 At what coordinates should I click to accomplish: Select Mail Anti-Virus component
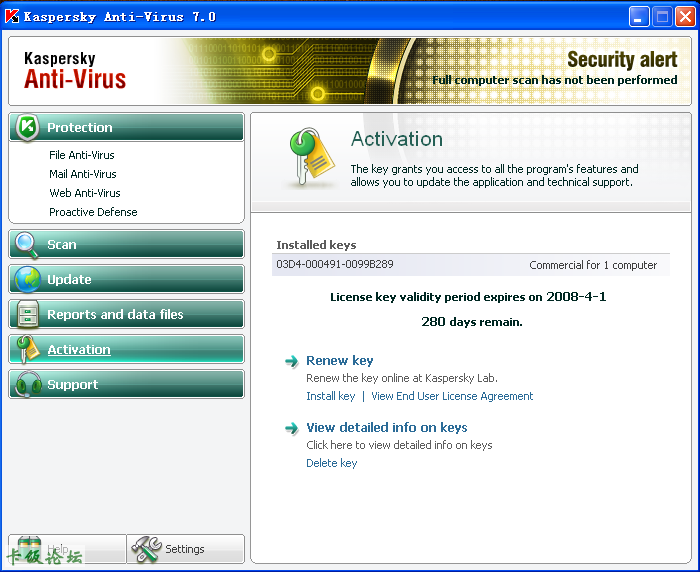[83, 174]
